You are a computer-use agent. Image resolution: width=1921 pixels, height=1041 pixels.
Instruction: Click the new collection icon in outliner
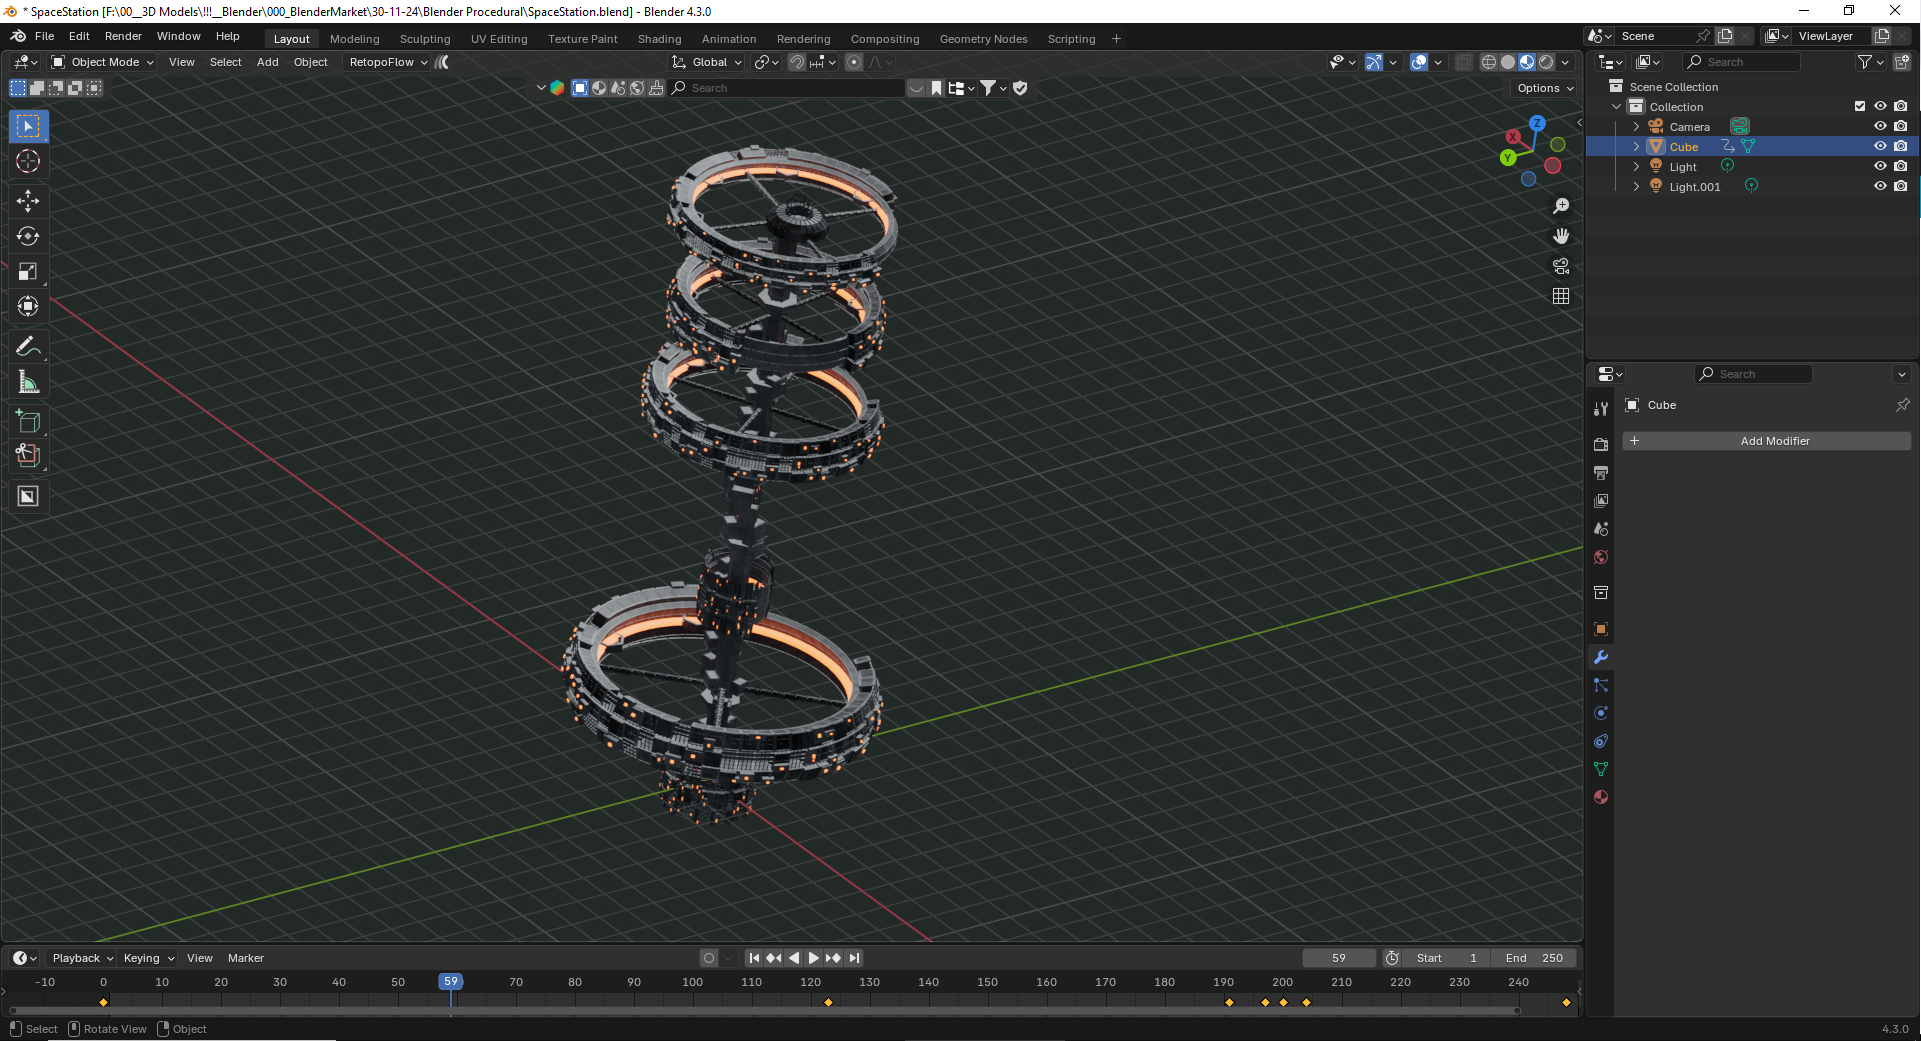click(x=1902, y=62)
